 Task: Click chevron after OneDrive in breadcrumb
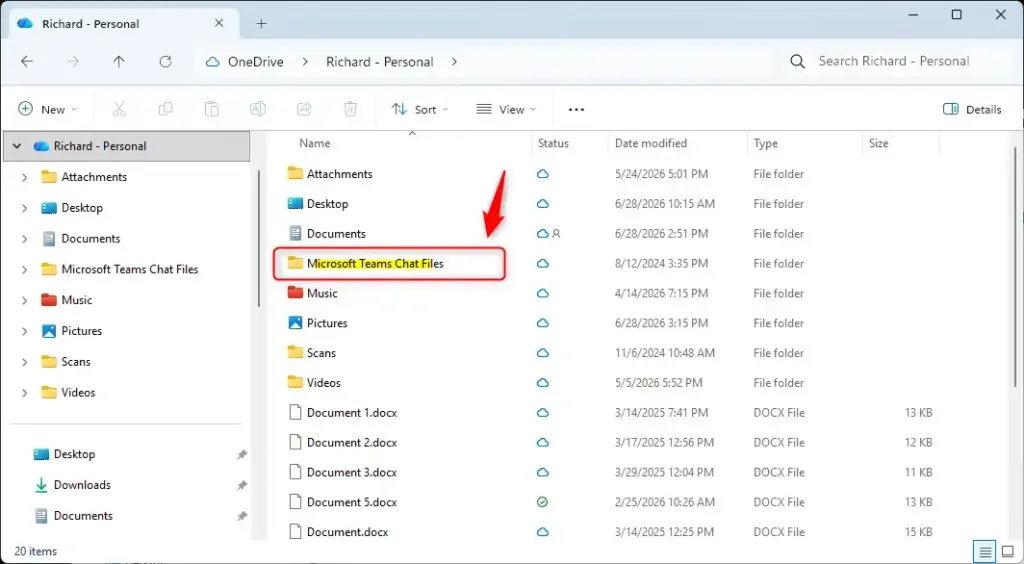pyautogui.click(x=305, y=62)
